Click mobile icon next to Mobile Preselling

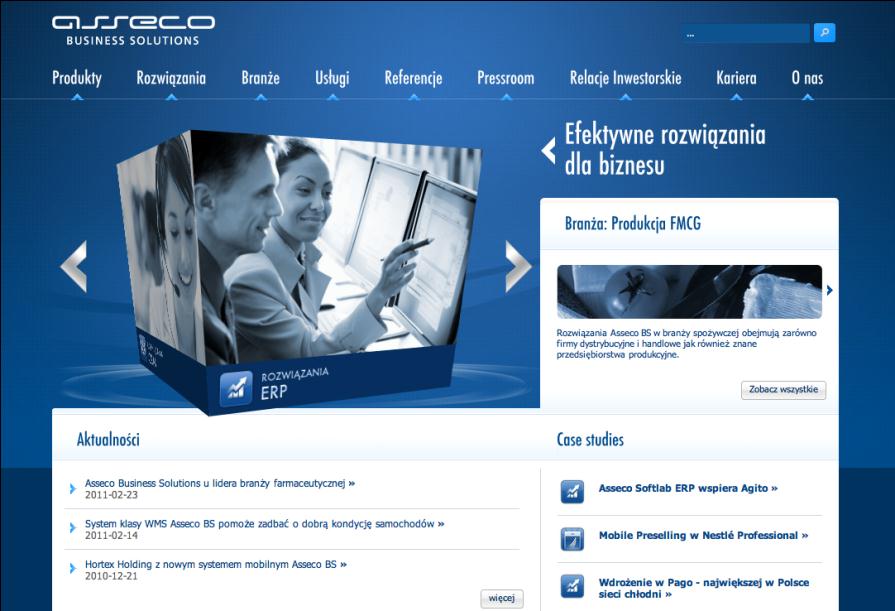pos(572,539)
